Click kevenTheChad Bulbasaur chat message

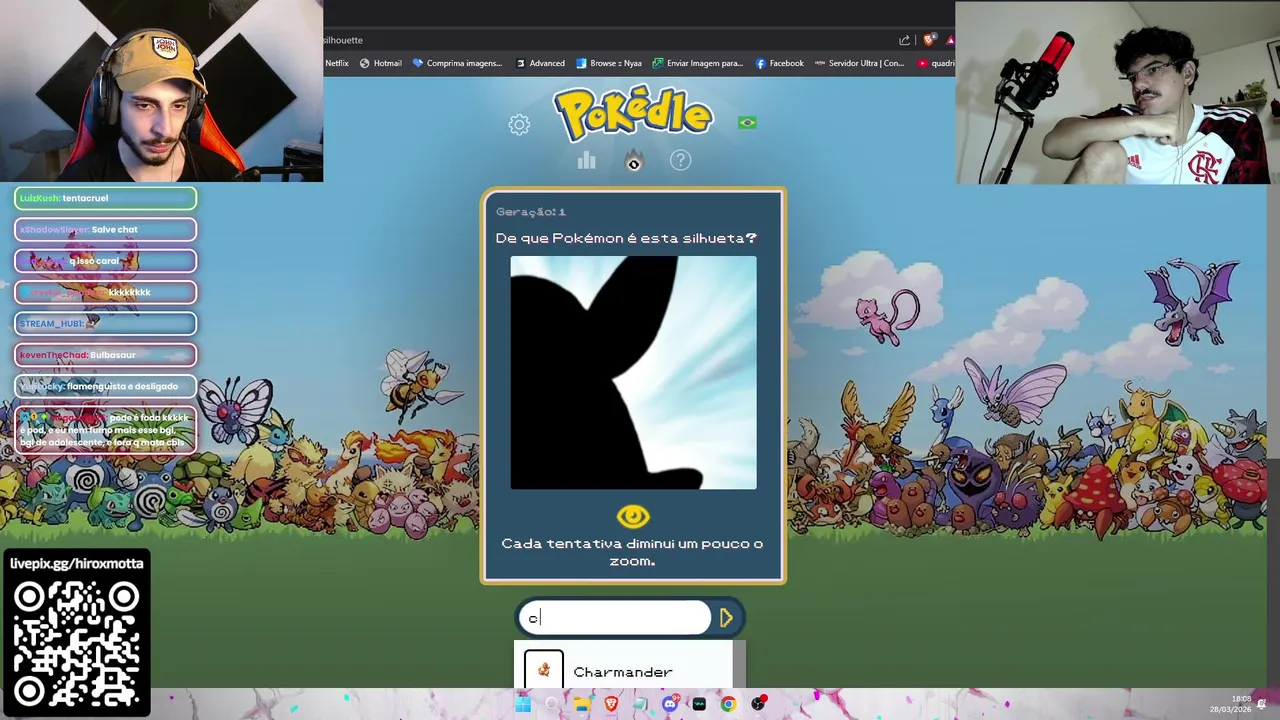(105, 355)
